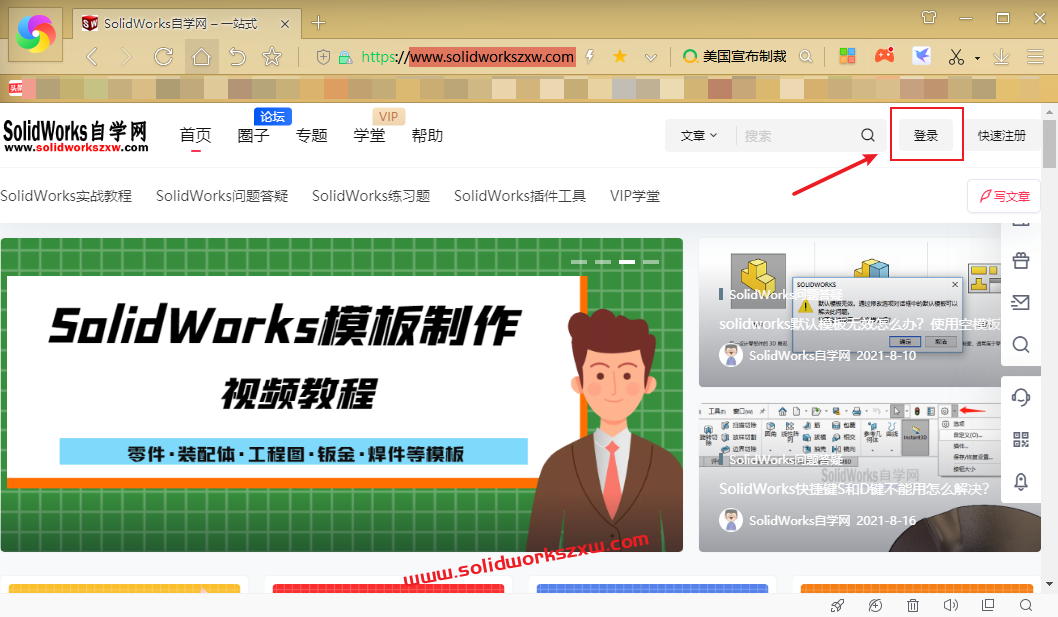Open the downloads arrow icon in toolbar
1058x617 pixels.
click(1002, 57)
